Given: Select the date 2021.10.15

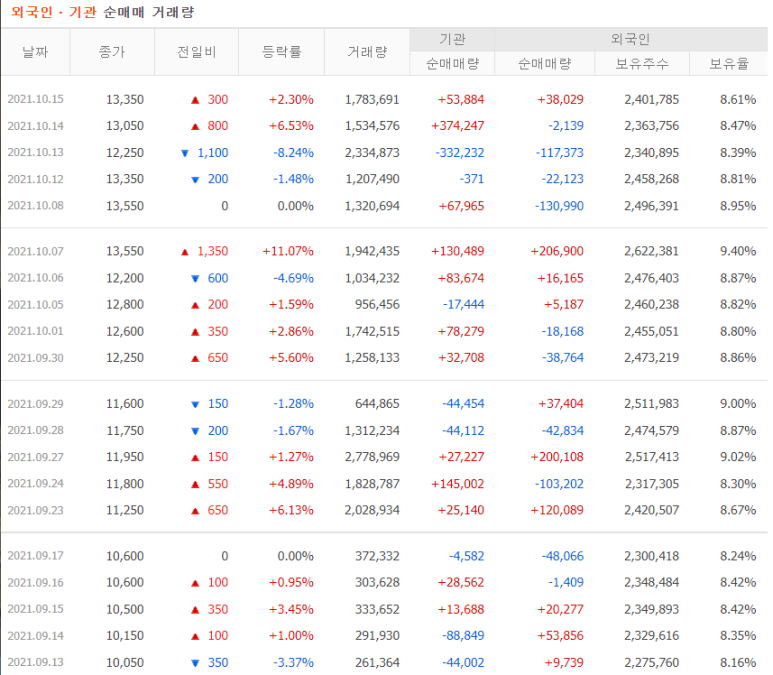Looking at the screenshot, I should pos(35,99).
